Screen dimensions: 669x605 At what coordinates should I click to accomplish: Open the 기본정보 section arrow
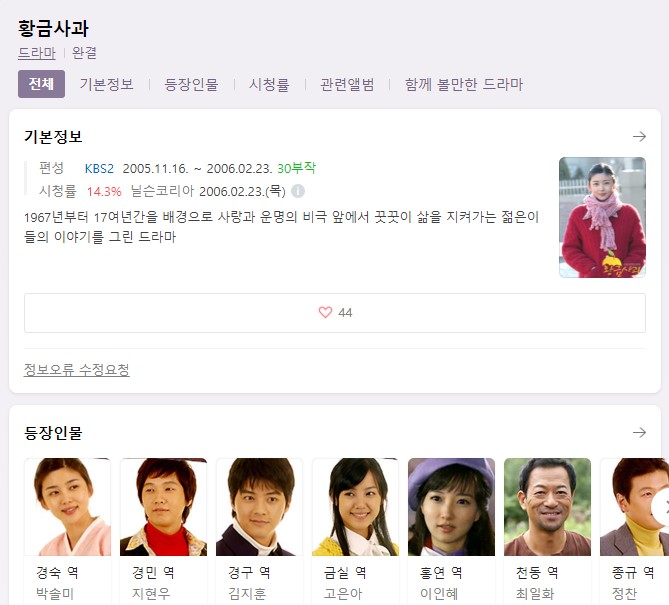[x=639, y=137]
